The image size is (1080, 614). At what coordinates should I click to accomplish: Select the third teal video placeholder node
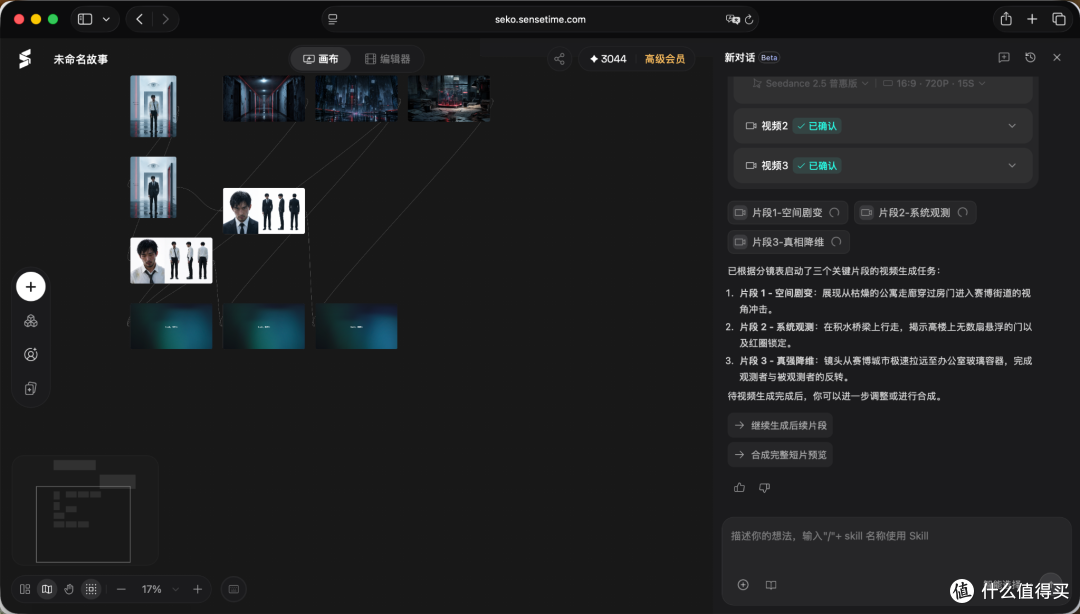[x=357, y=326]
